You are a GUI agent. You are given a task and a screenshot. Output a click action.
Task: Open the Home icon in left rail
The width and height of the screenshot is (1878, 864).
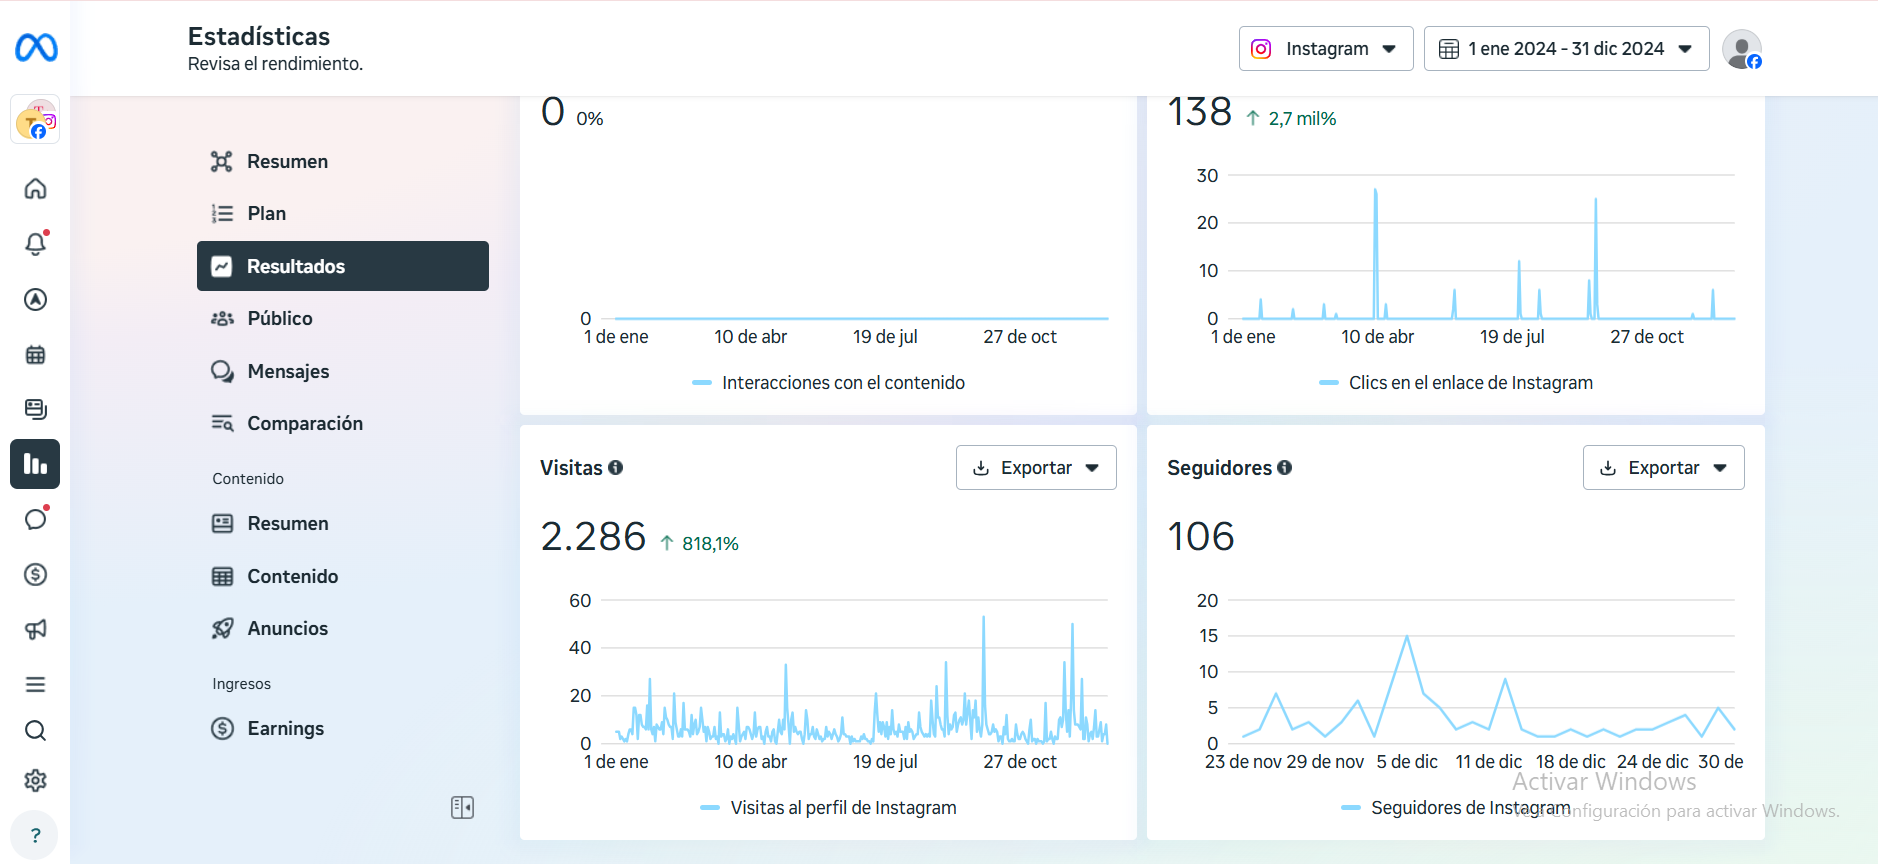[x=36, y=189]
